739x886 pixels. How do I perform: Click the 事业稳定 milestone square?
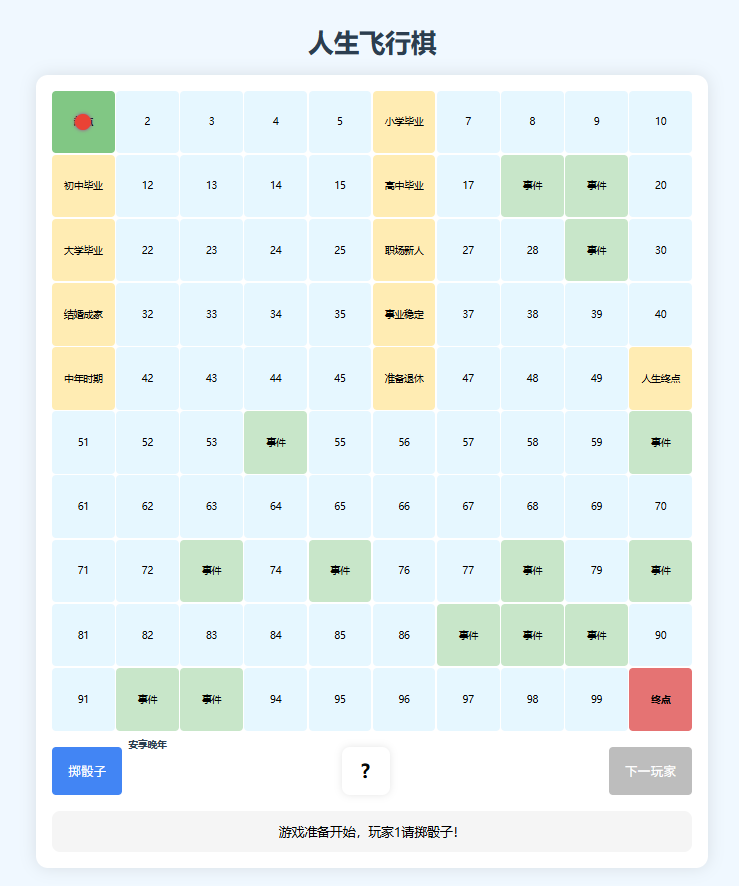404,314
